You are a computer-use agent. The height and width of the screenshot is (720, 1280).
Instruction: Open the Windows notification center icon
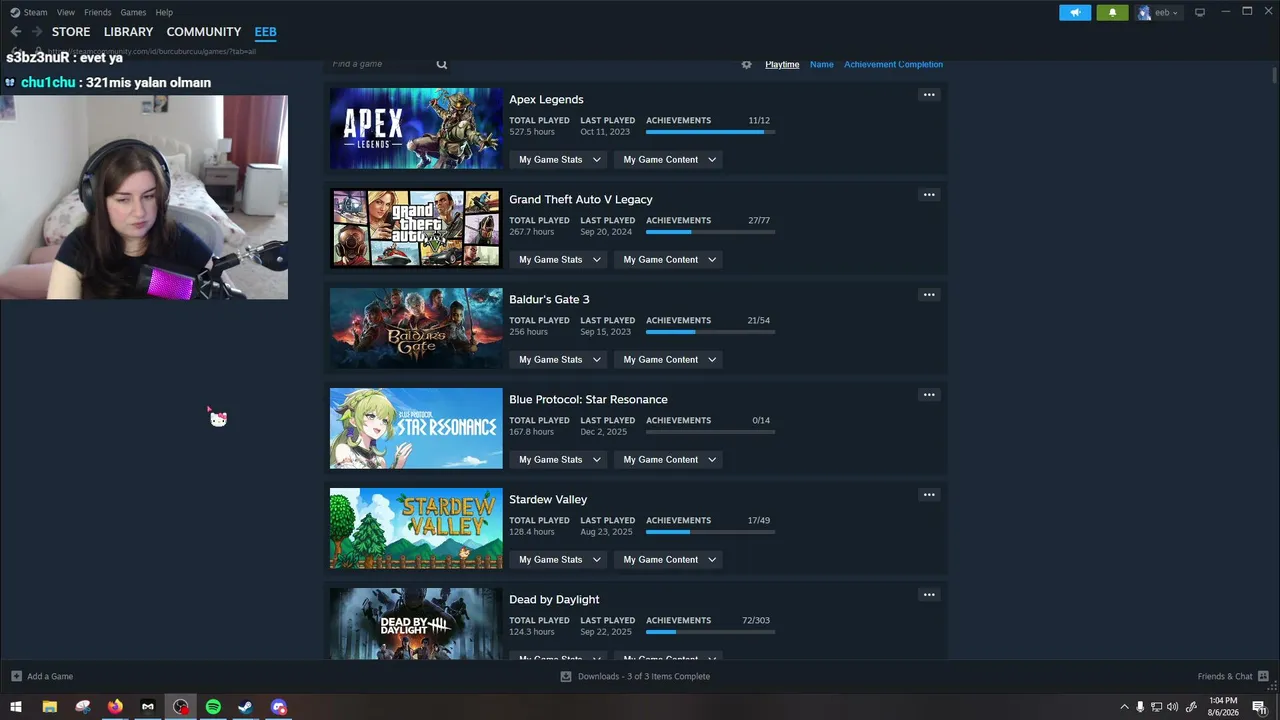(1260, 707)
